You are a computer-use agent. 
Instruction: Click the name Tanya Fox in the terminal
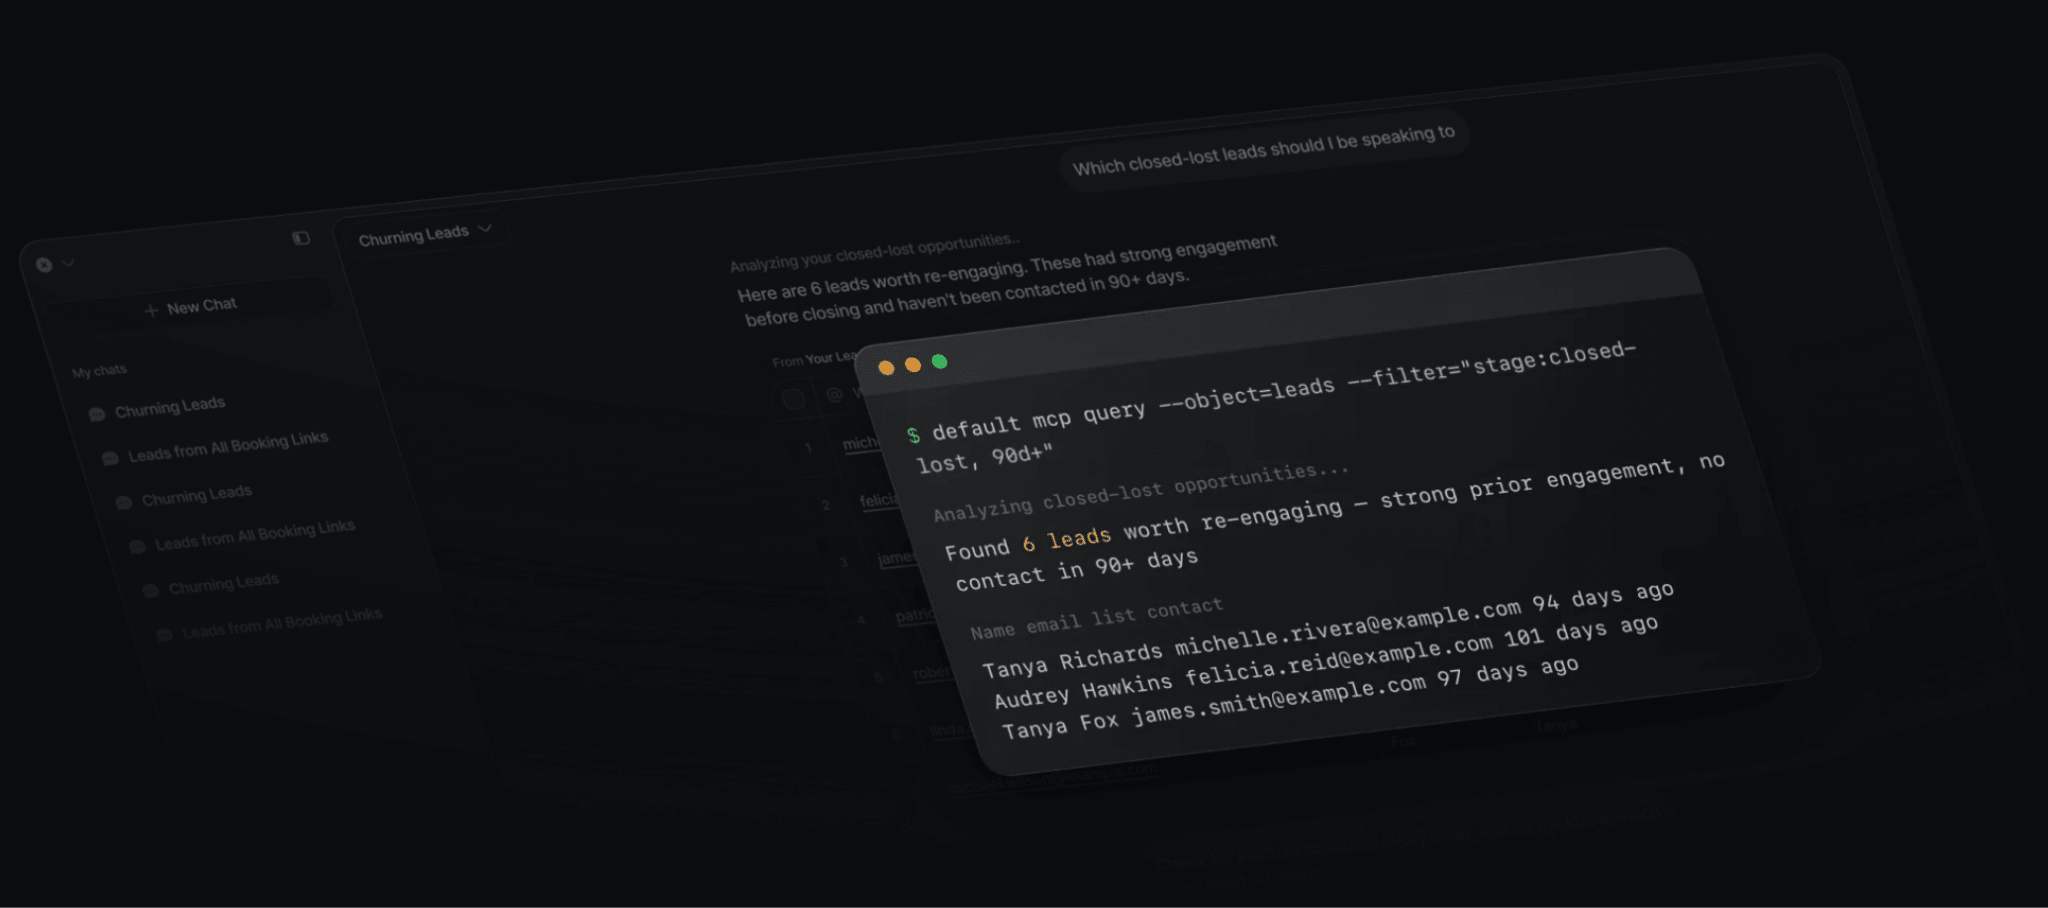[x=1060, y=725]
